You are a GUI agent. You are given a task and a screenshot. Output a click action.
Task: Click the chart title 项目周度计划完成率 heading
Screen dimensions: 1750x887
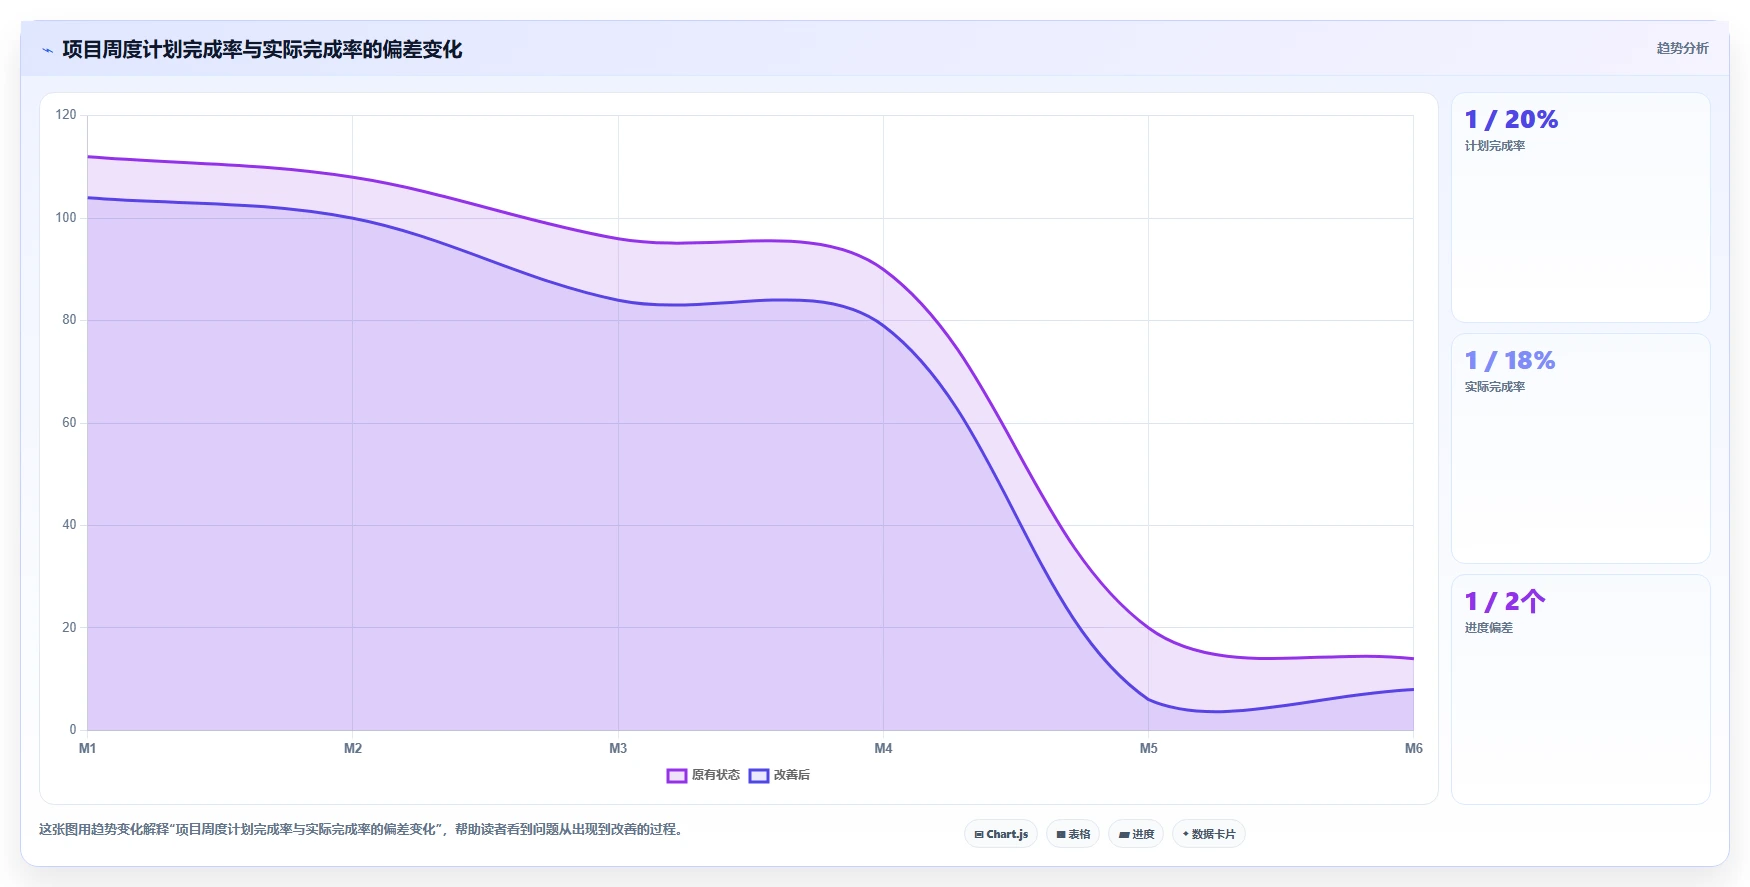(262, 50)
